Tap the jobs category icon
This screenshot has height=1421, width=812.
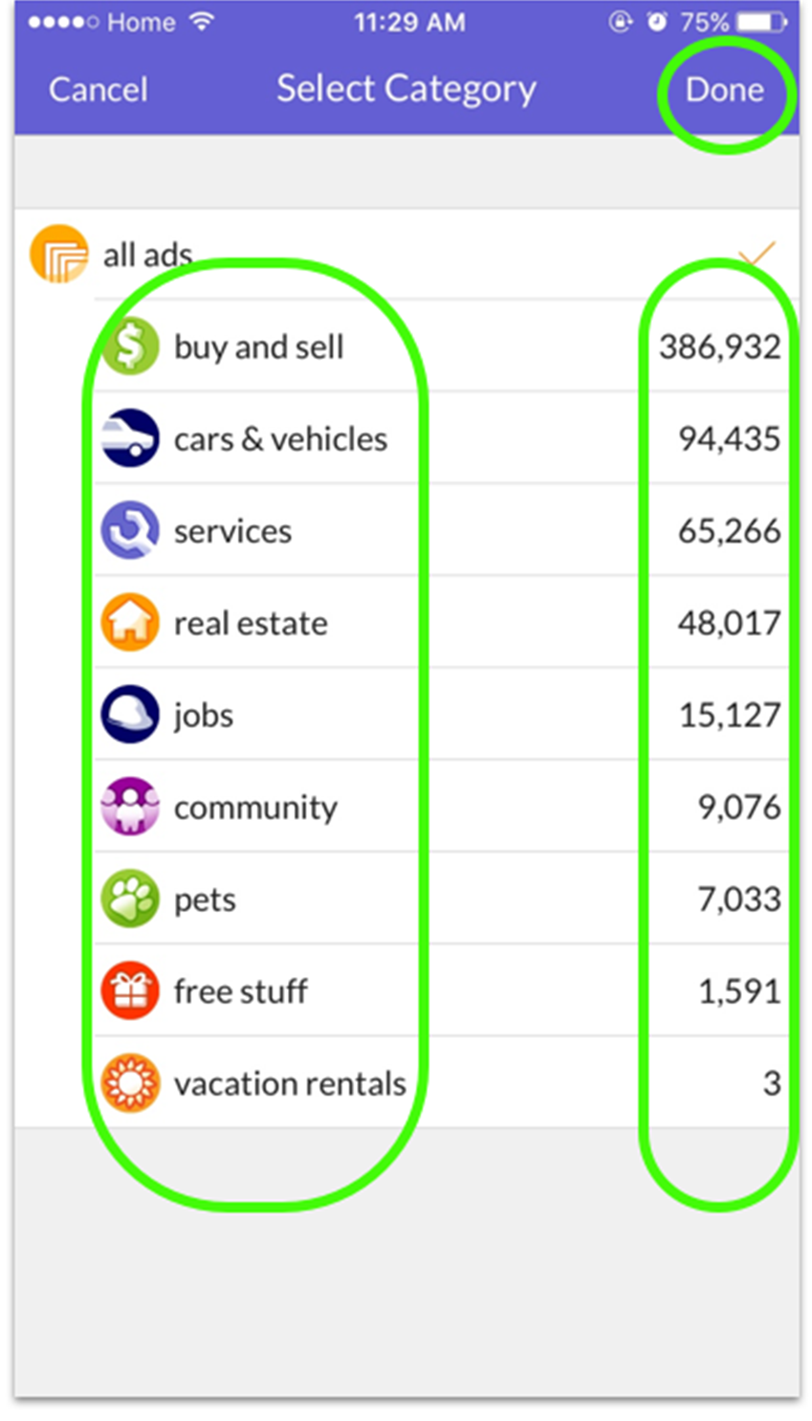130,714
